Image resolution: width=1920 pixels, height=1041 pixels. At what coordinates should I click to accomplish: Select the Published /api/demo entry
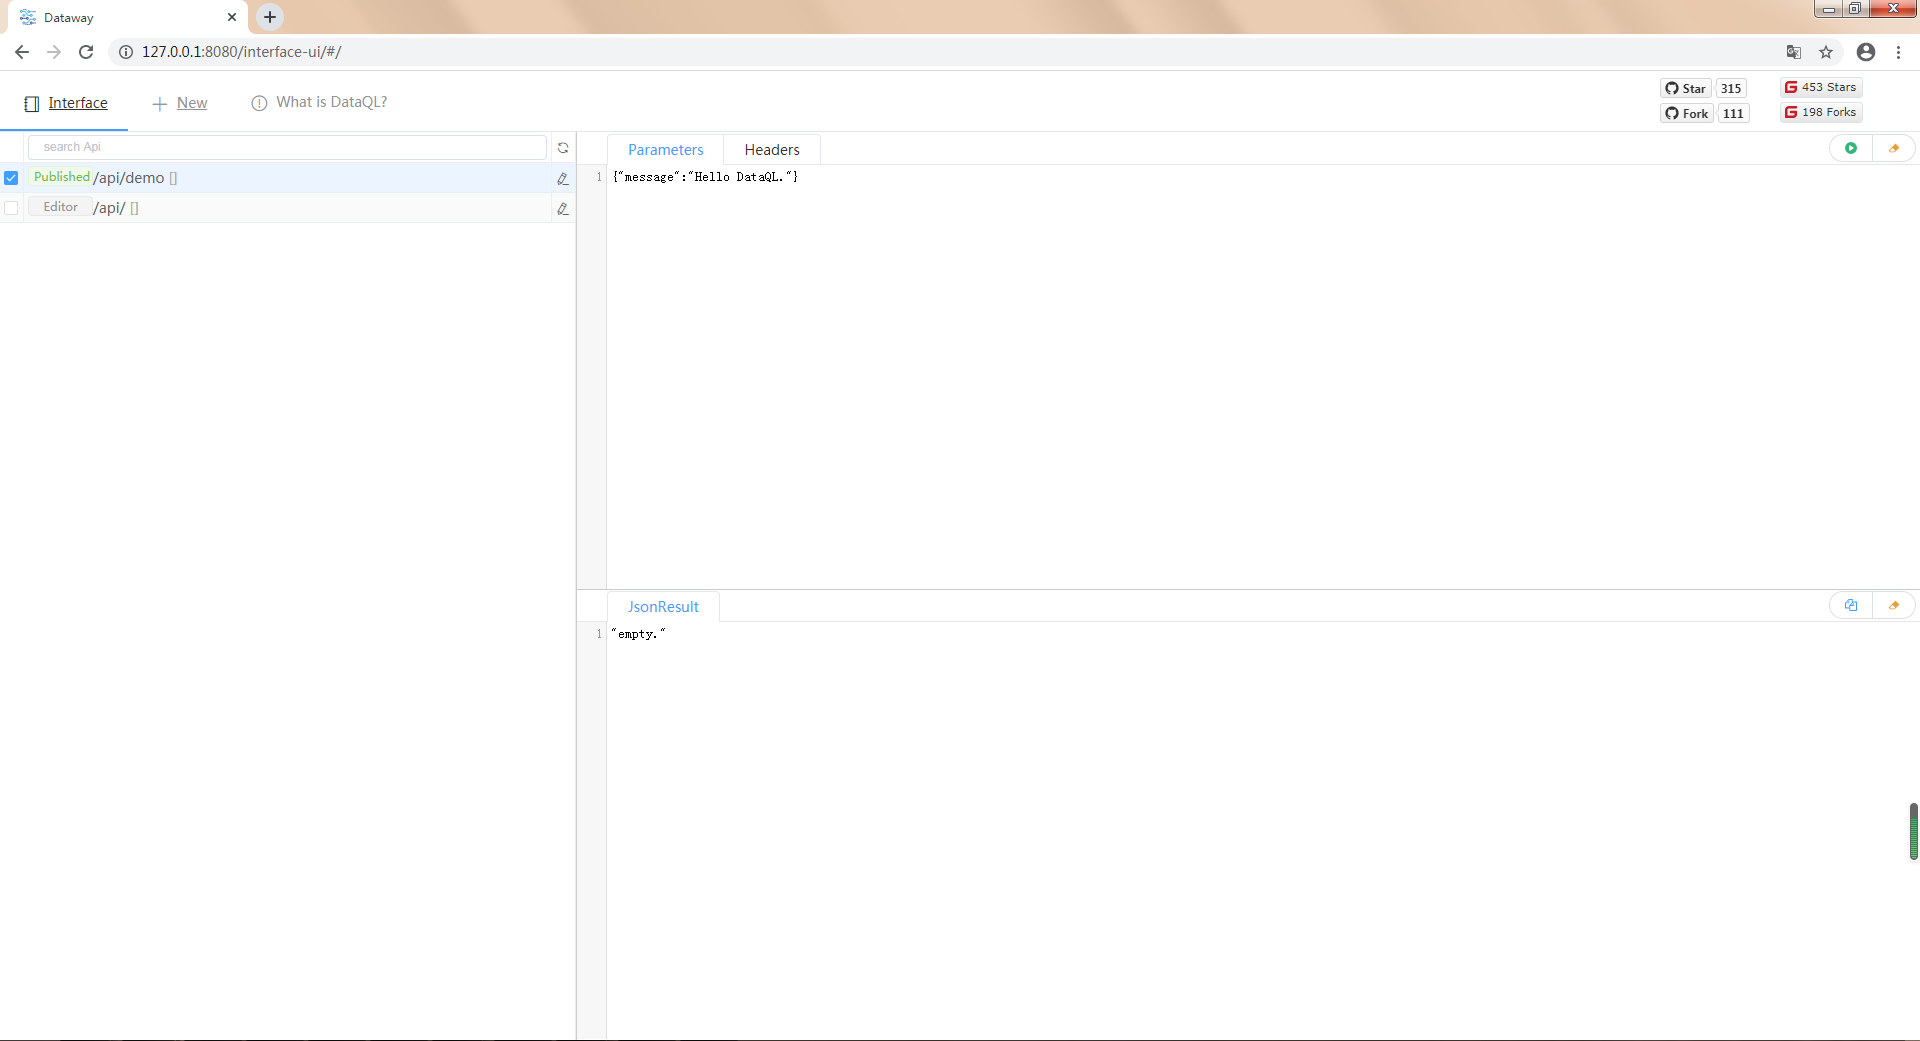tap(287, 178)
